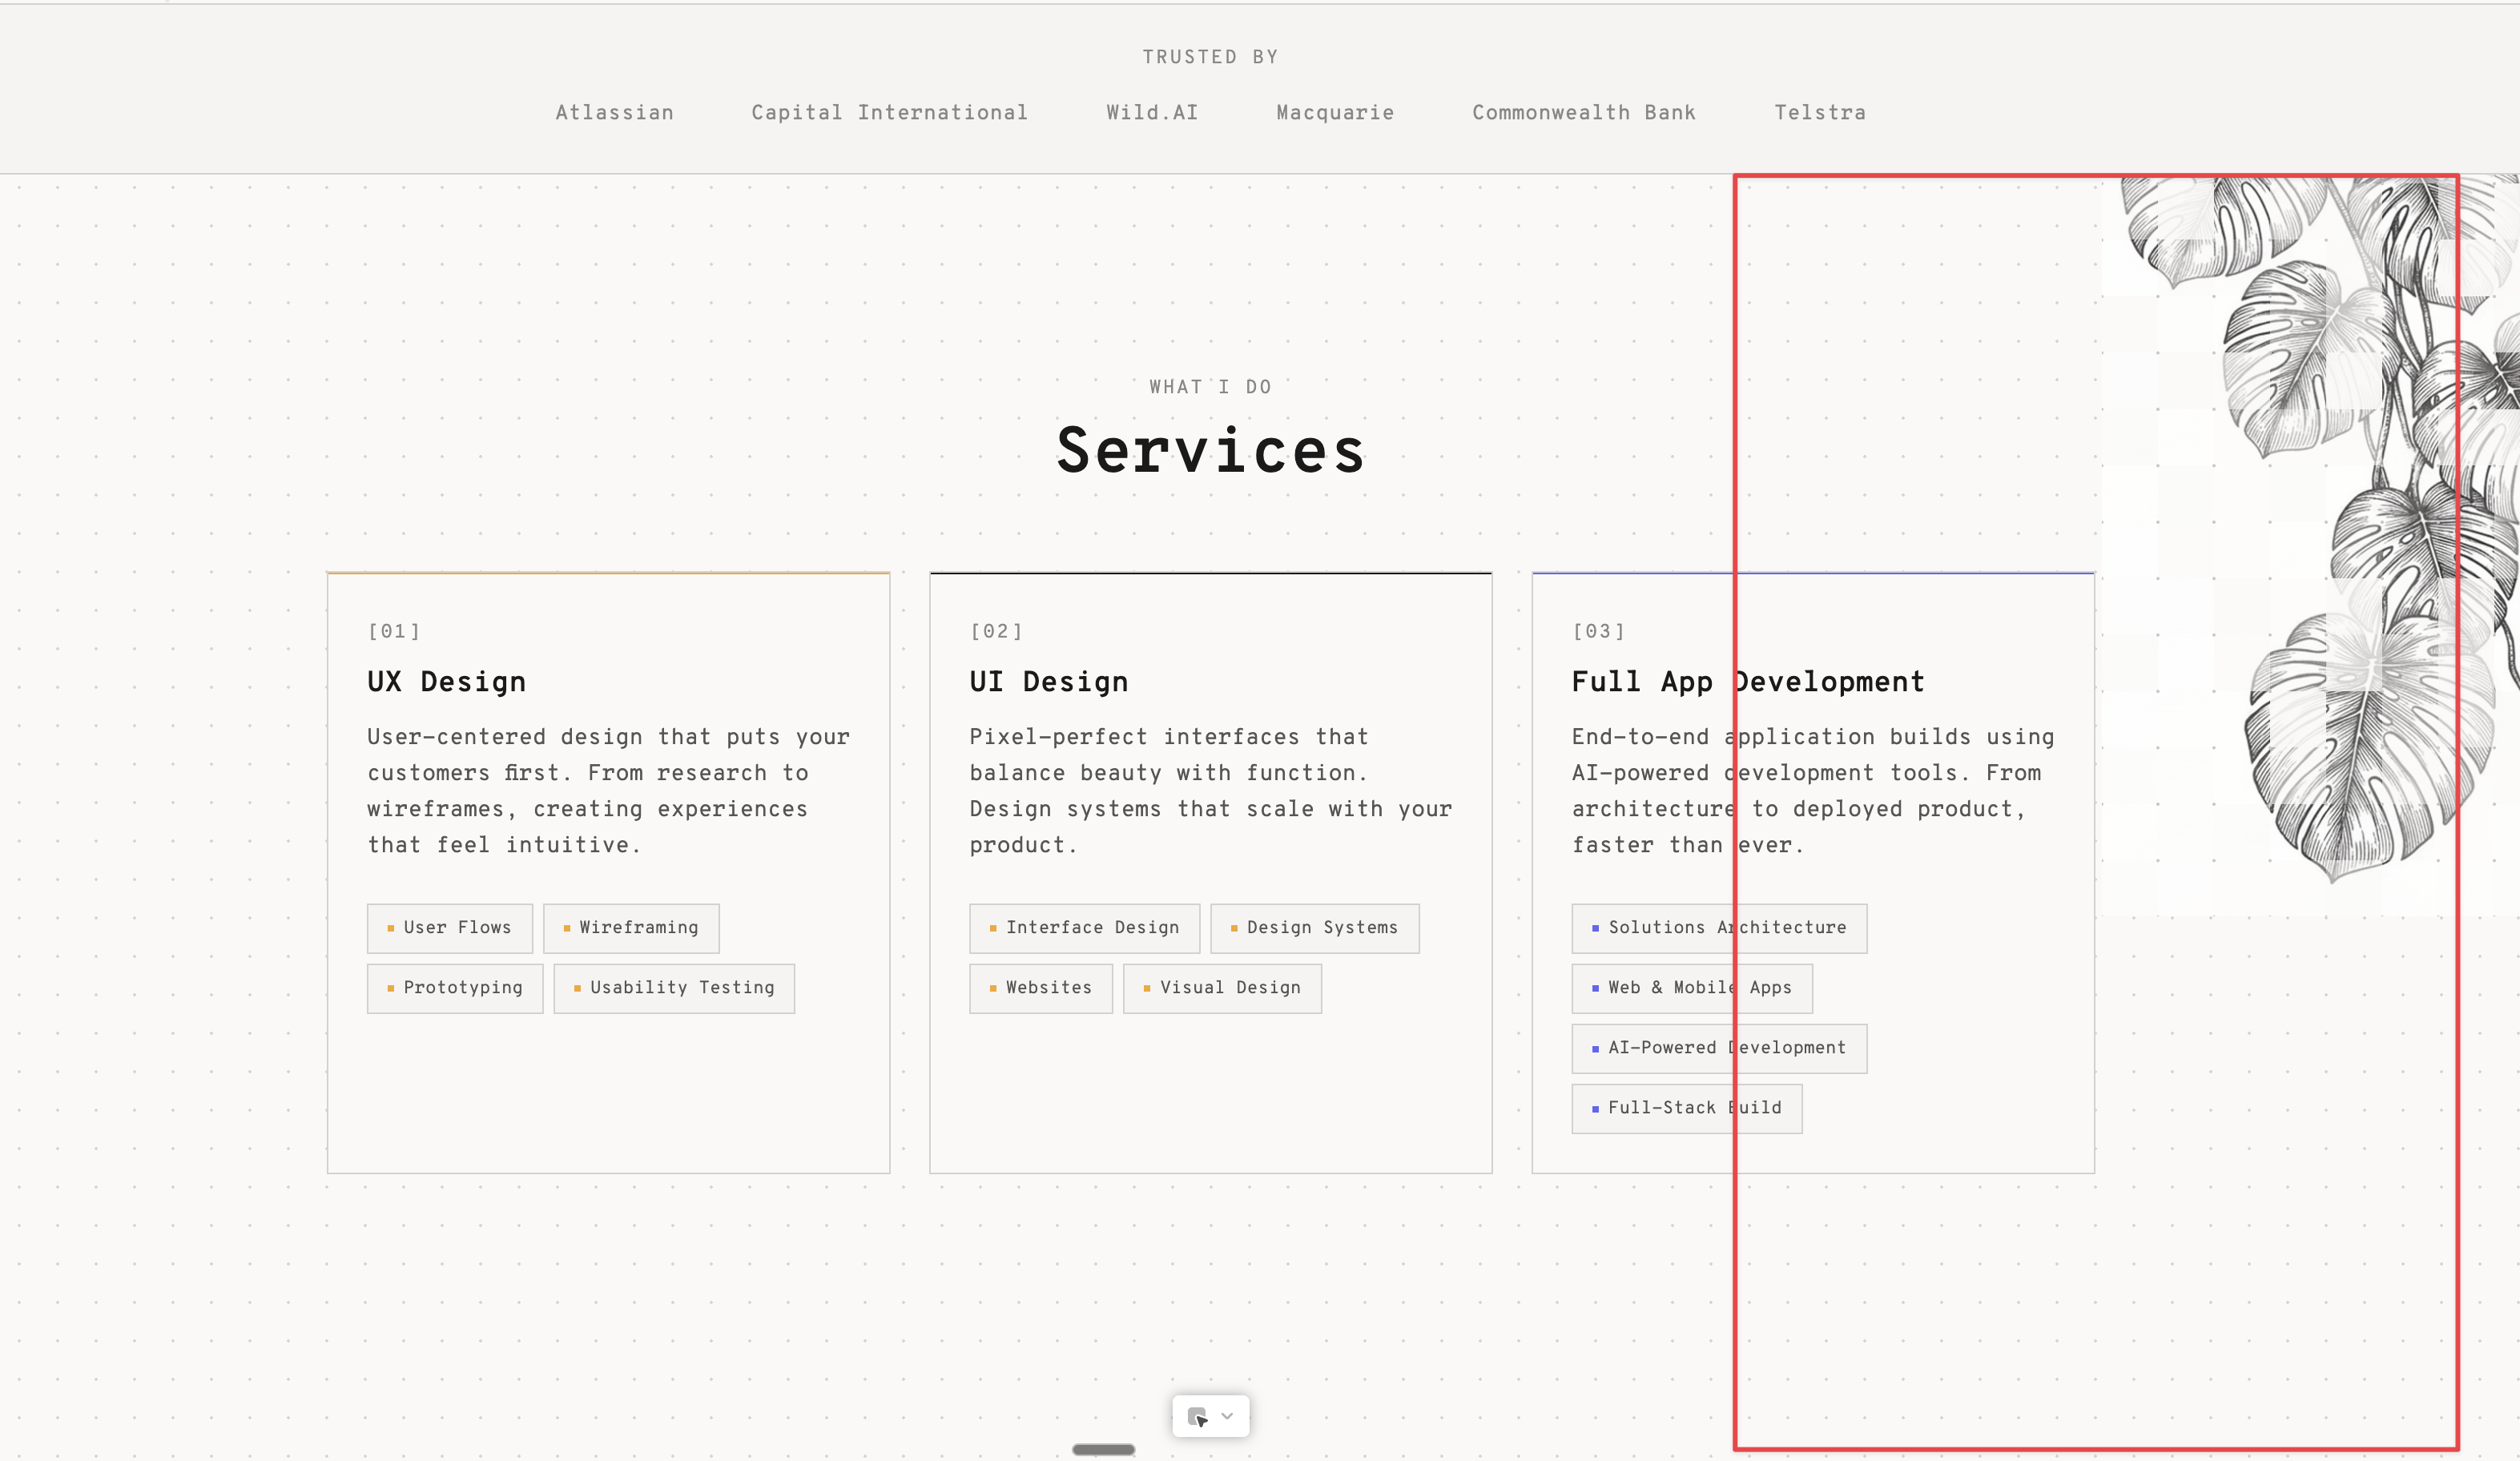2520x1461 pixels.
Task: Click the Macquarie client name
Action: pyautogui.click(x=1334, y=113)
